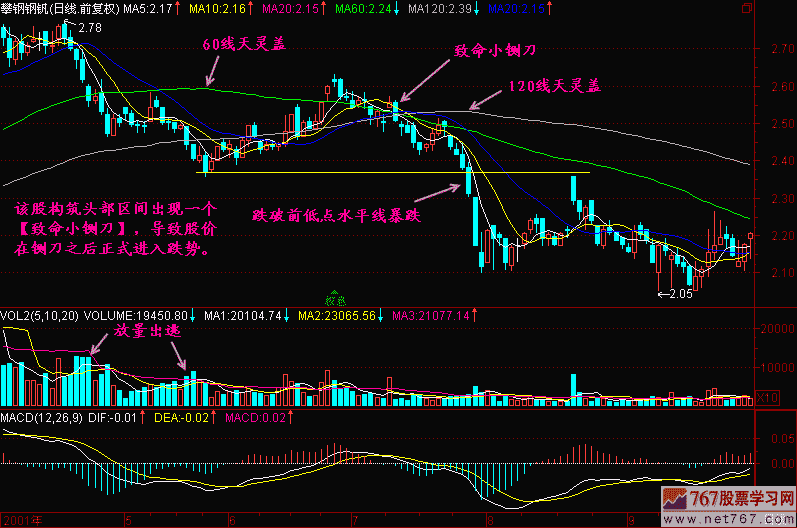Click the 2.78 high price marker
The height and width of the screenshot is (528, 797).
88,26
